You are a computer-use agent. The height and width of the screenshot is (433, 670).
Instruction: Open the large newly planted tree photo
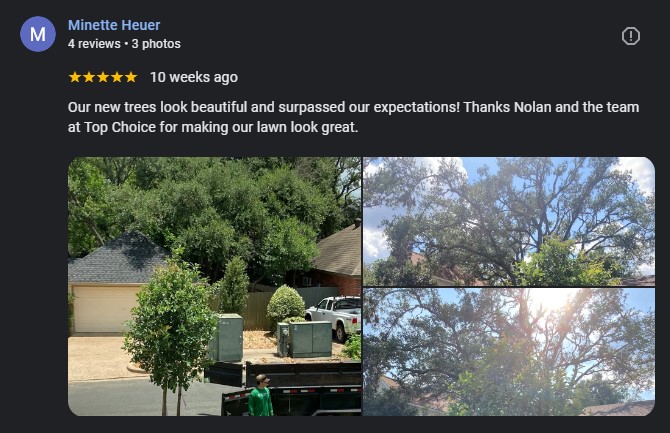pyautogui.click(x=215, y=286)
